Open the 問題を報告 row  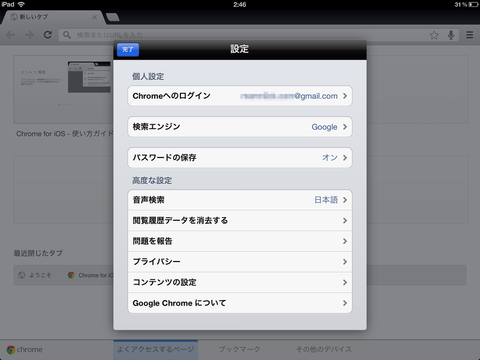click(240, 241)
